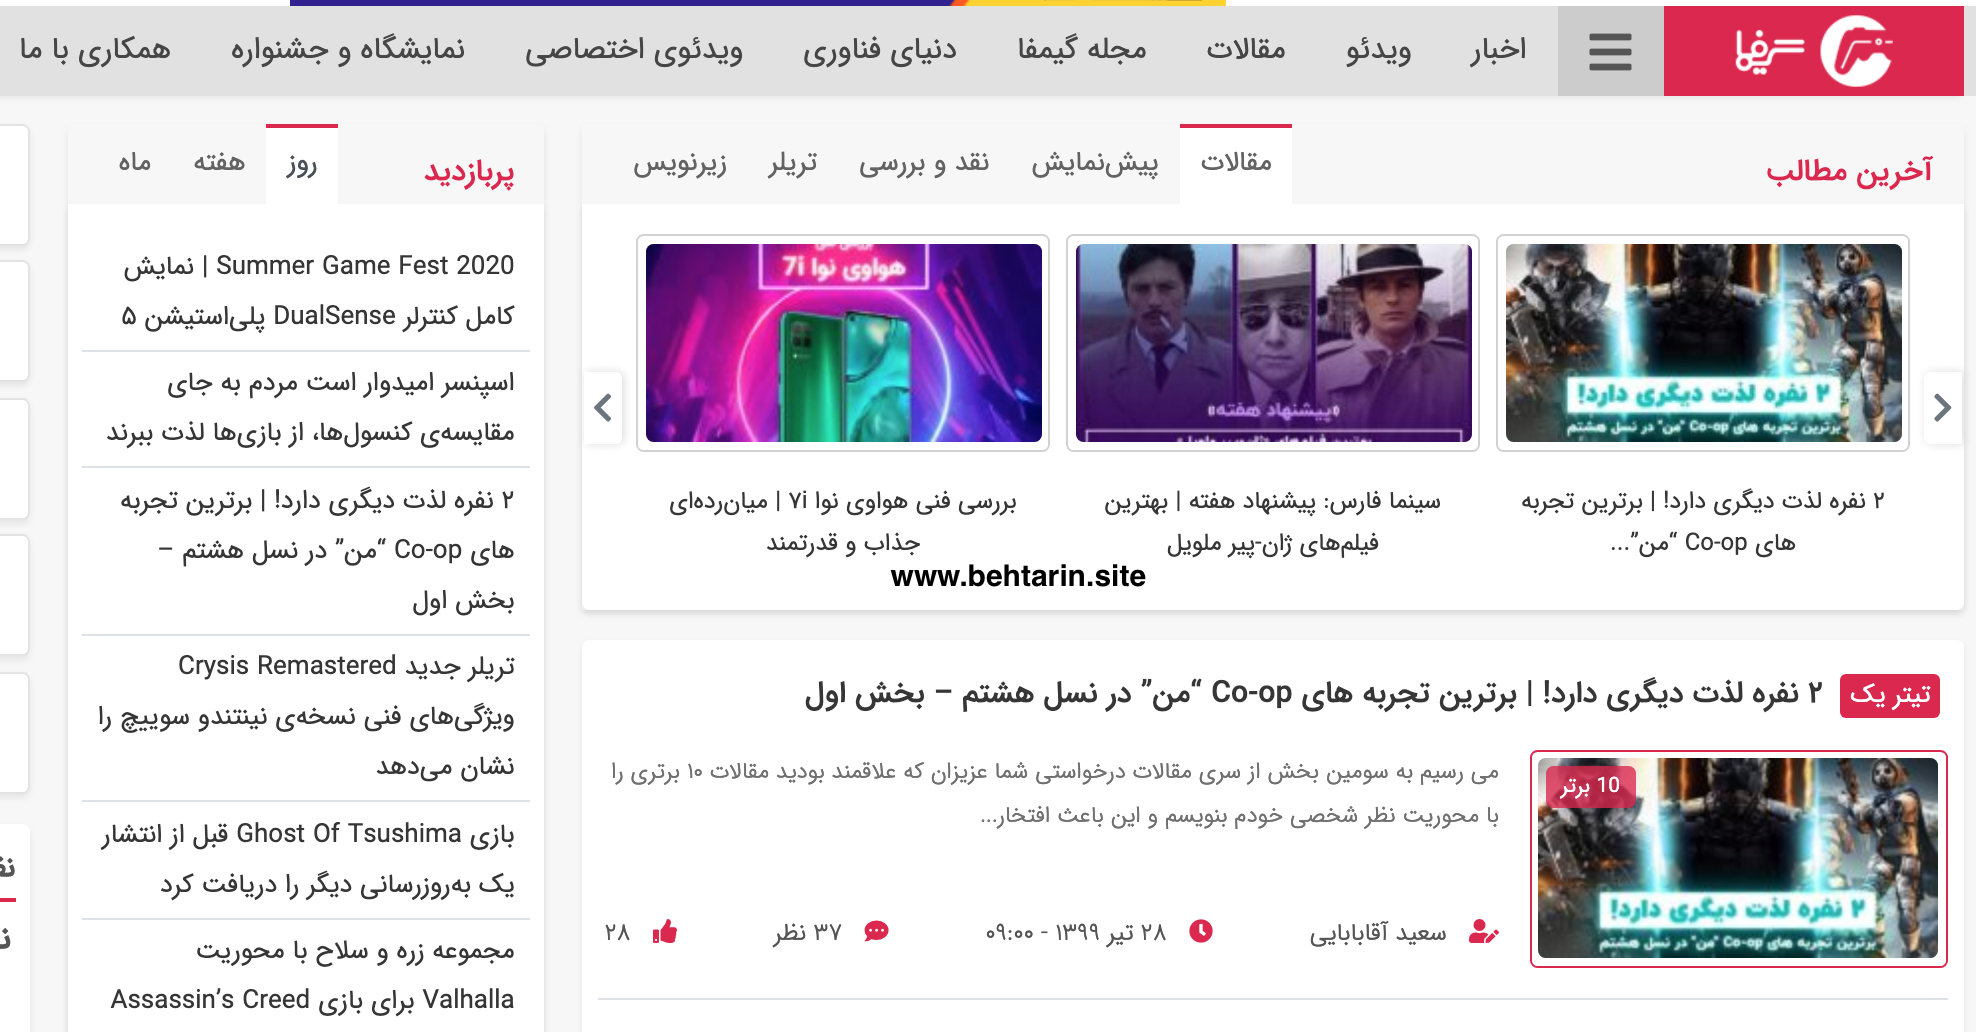Click the date ۲۸ تیر ۱۳۹۹ - ۰۹:۰۰
1976x1032 pixels.
click(x=1076, y=932)
